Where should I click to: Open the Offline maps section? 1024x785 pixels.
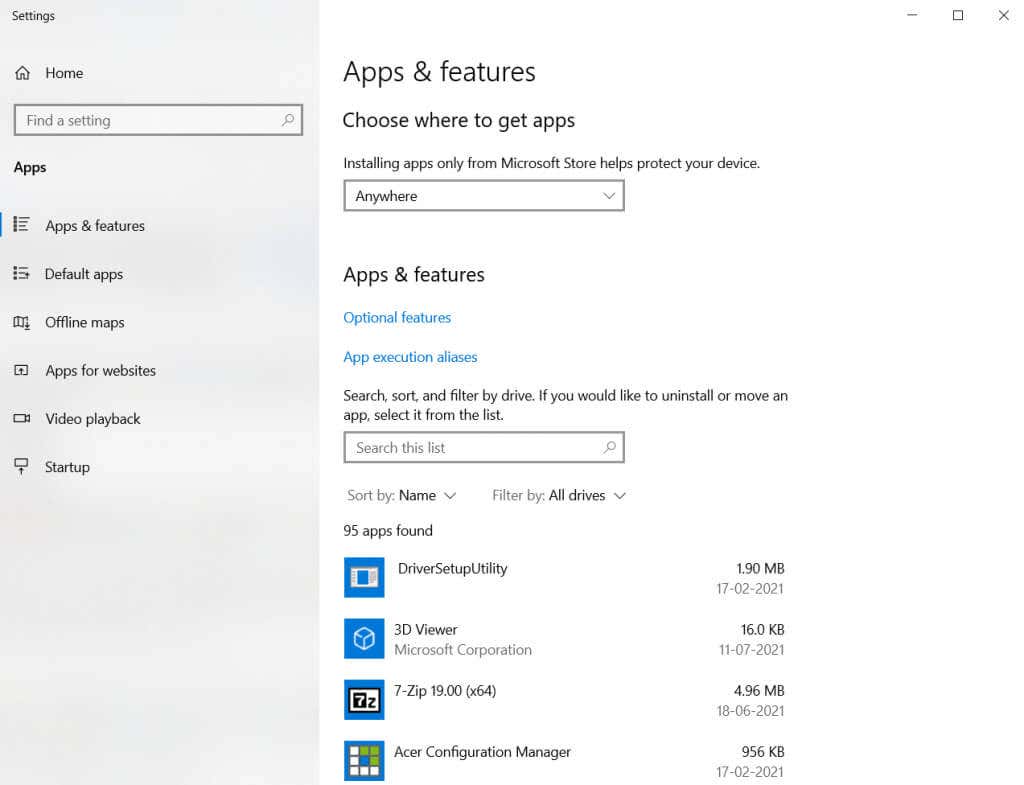[84, 323]
